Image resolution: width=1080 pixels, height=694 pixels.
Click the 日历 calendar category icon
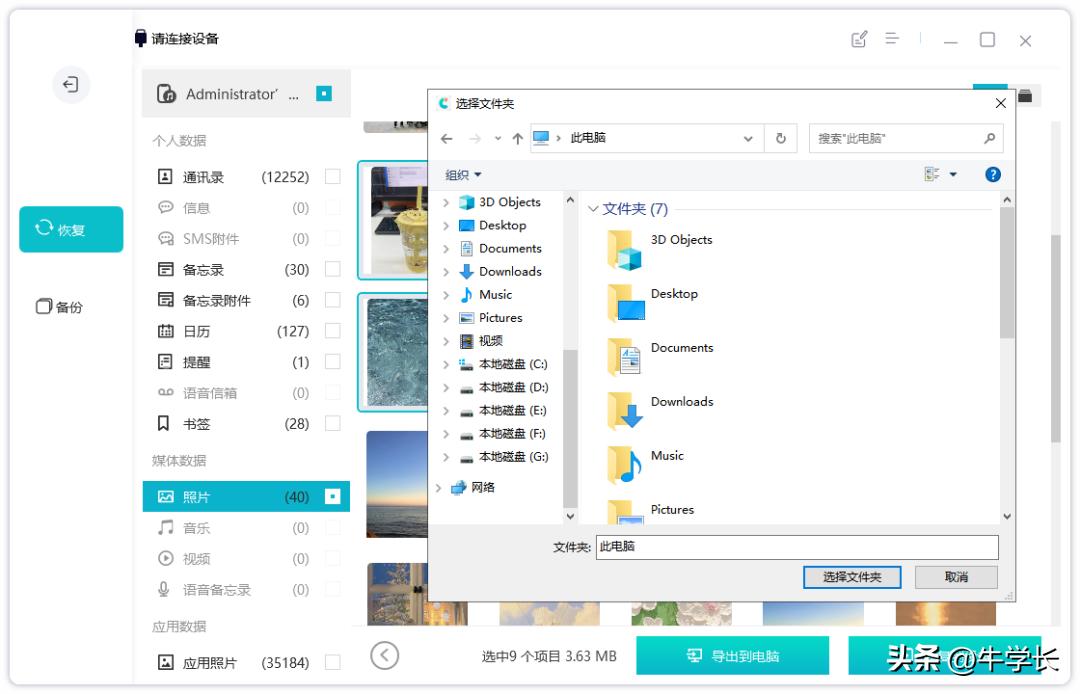167,330
